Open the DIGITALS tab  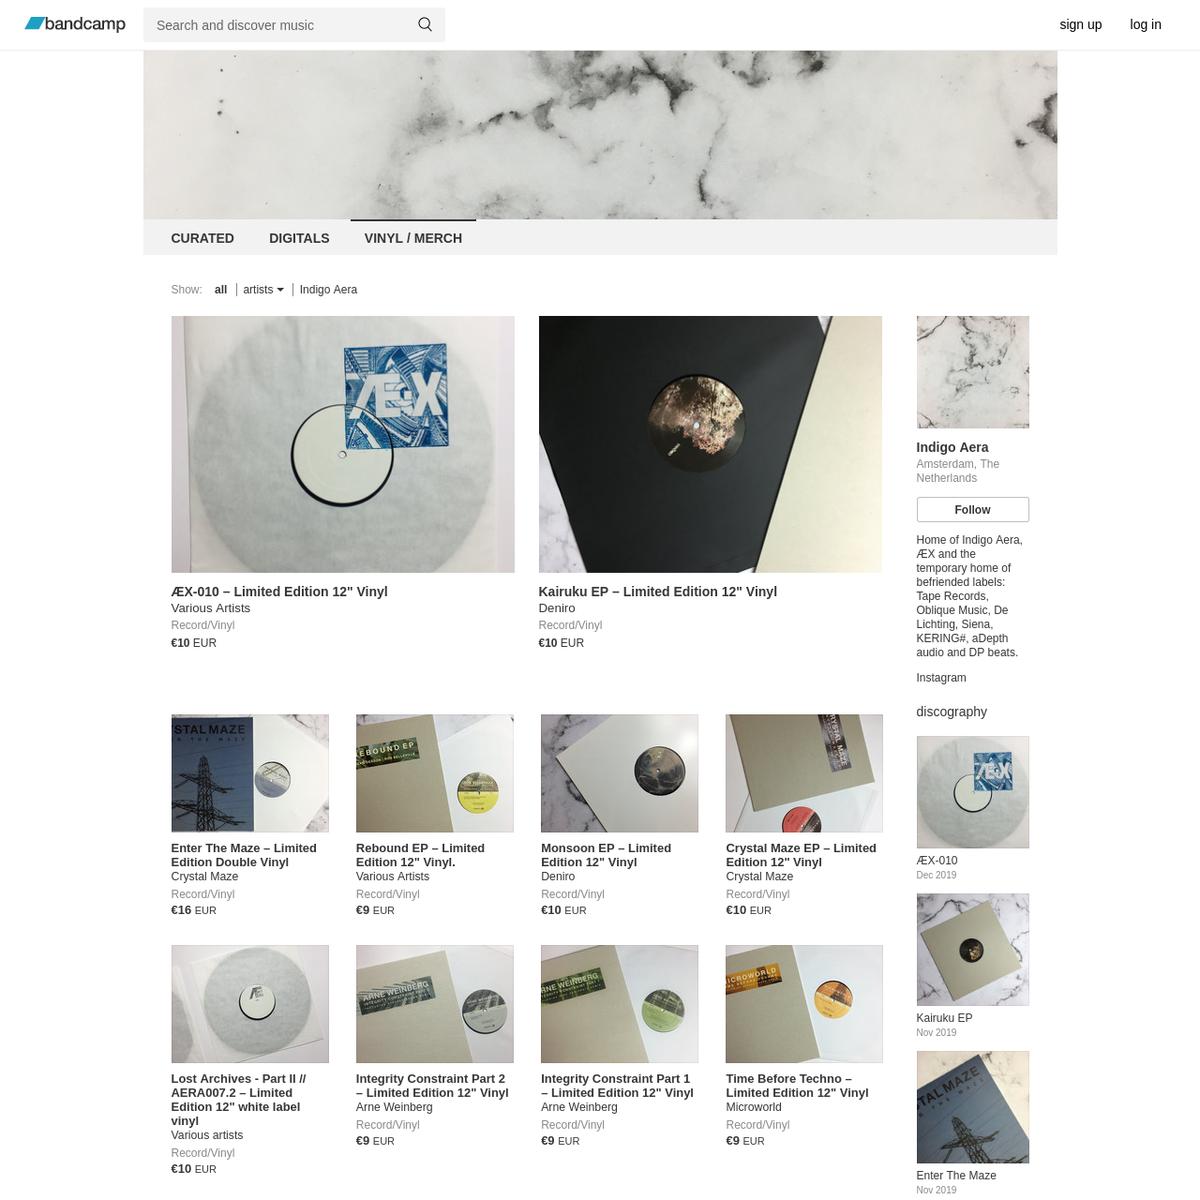(x=299, y=238)
